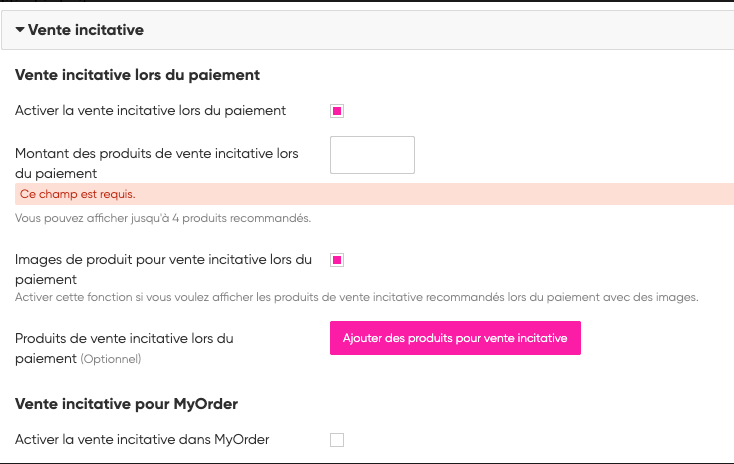Collapse the Vente incitative section triangle
Viewport: 734px width, 464px height.
tap(20, 30)
